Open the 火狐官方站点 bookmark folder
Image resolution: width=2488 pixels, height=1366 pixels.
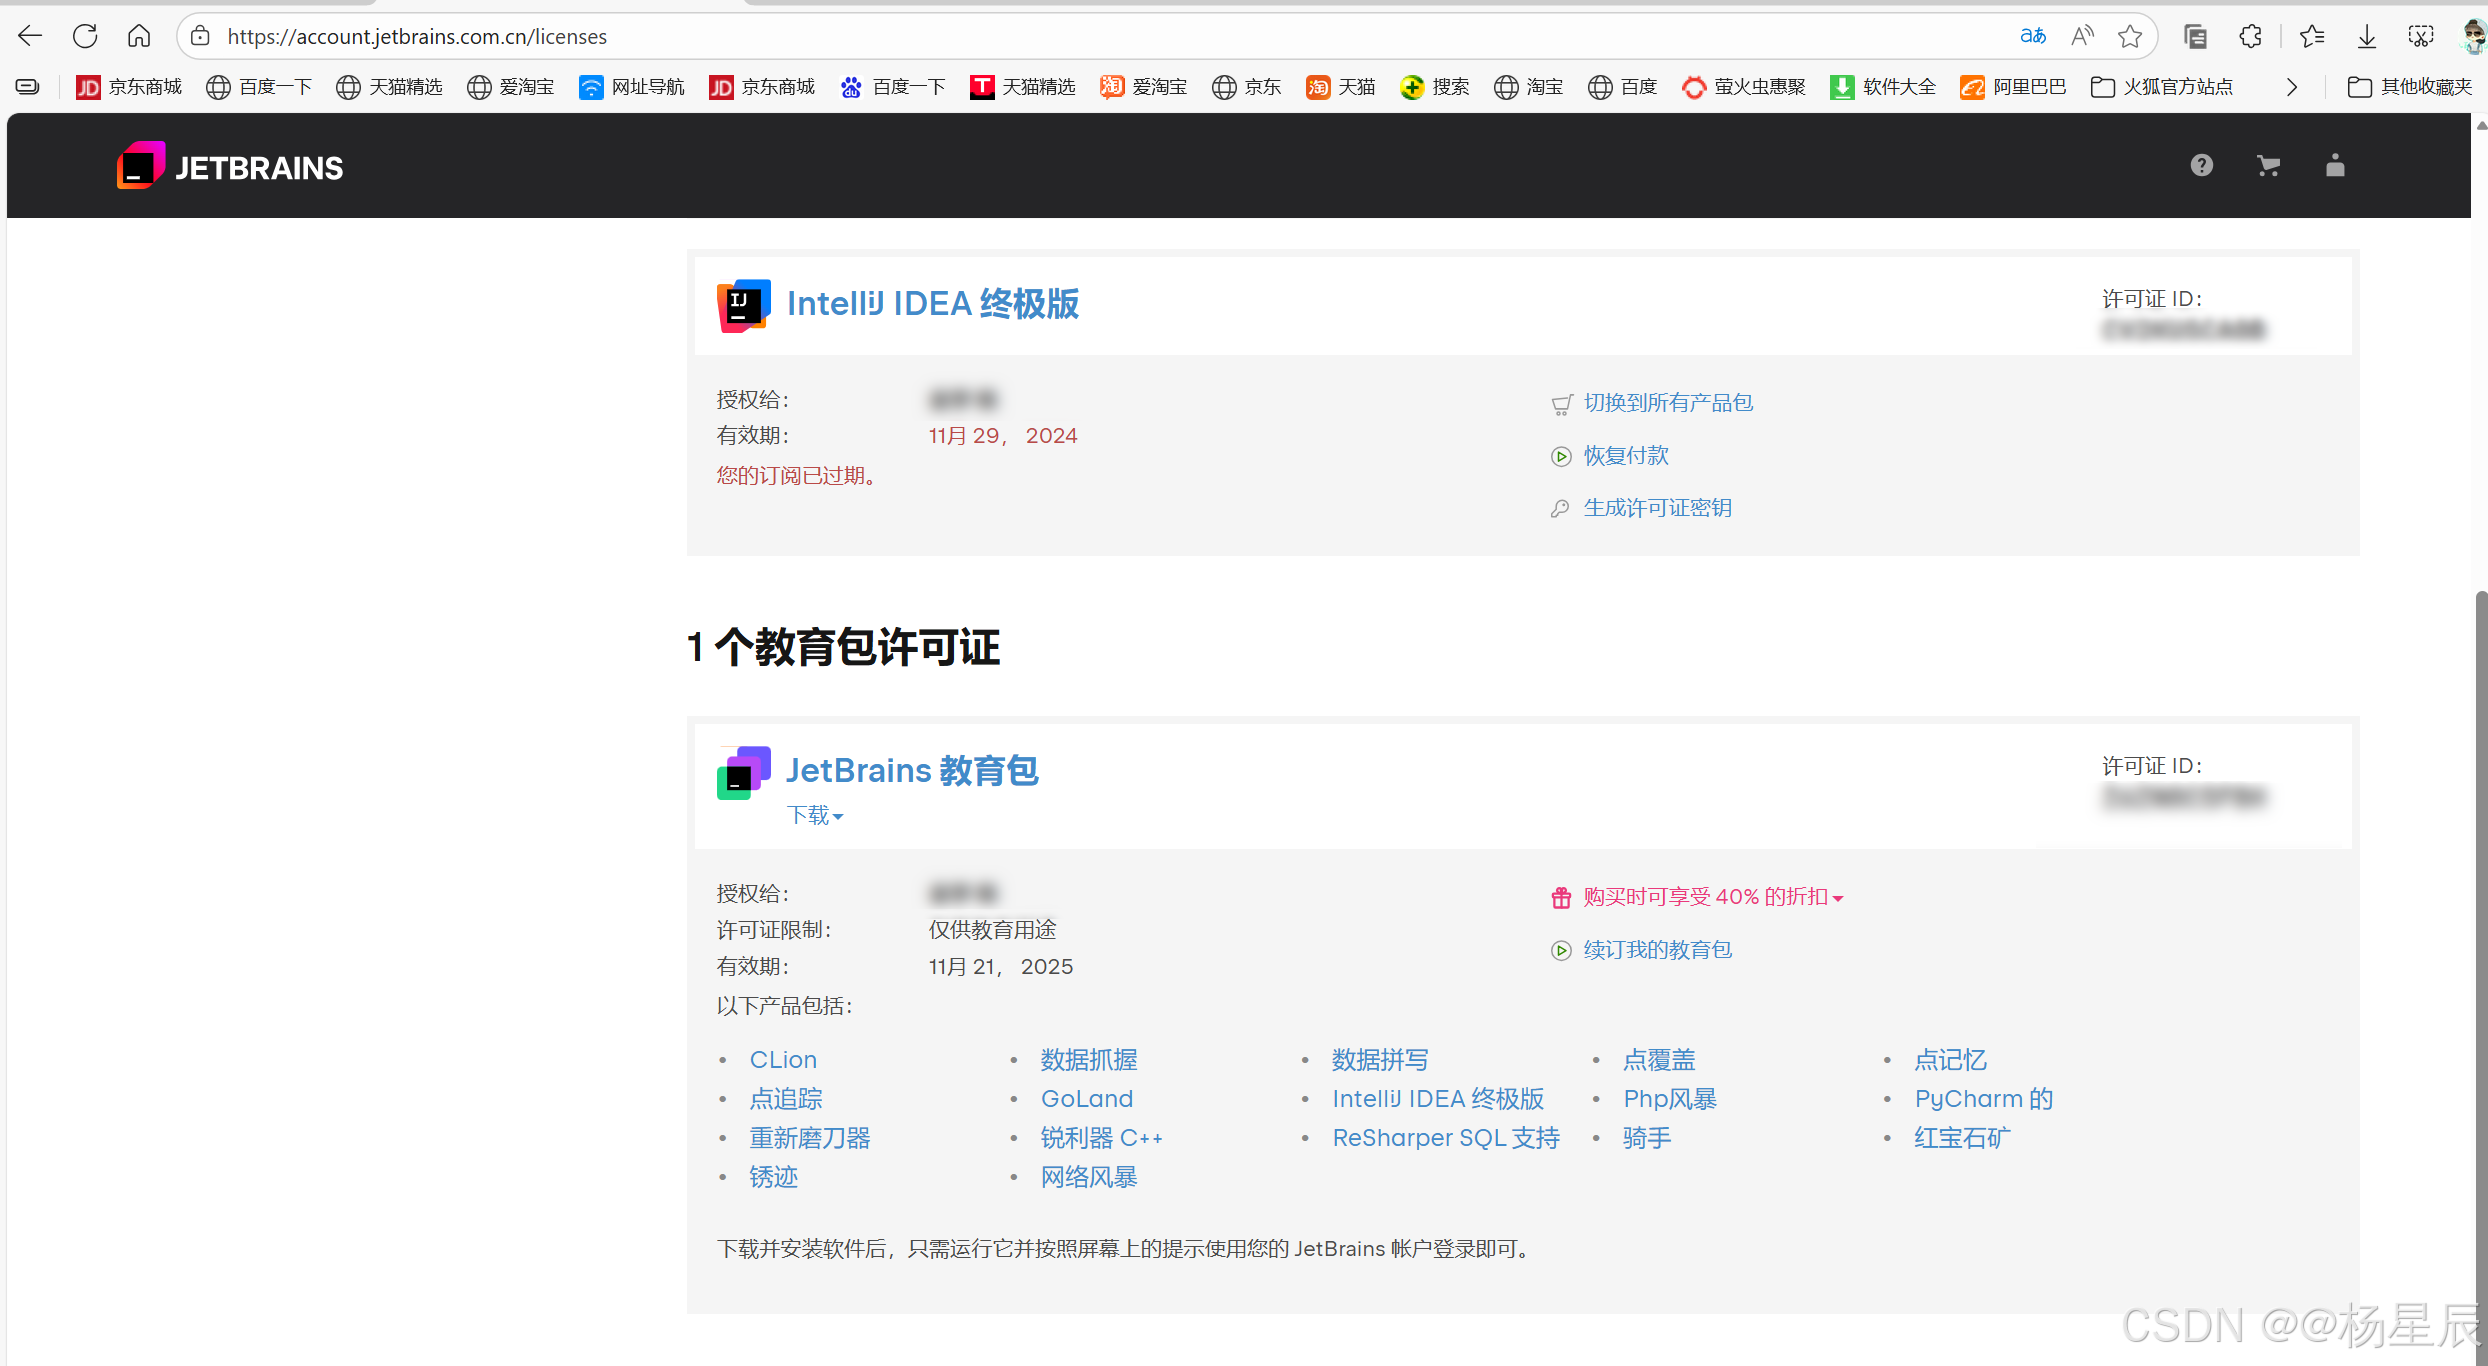coord(2162,88)
